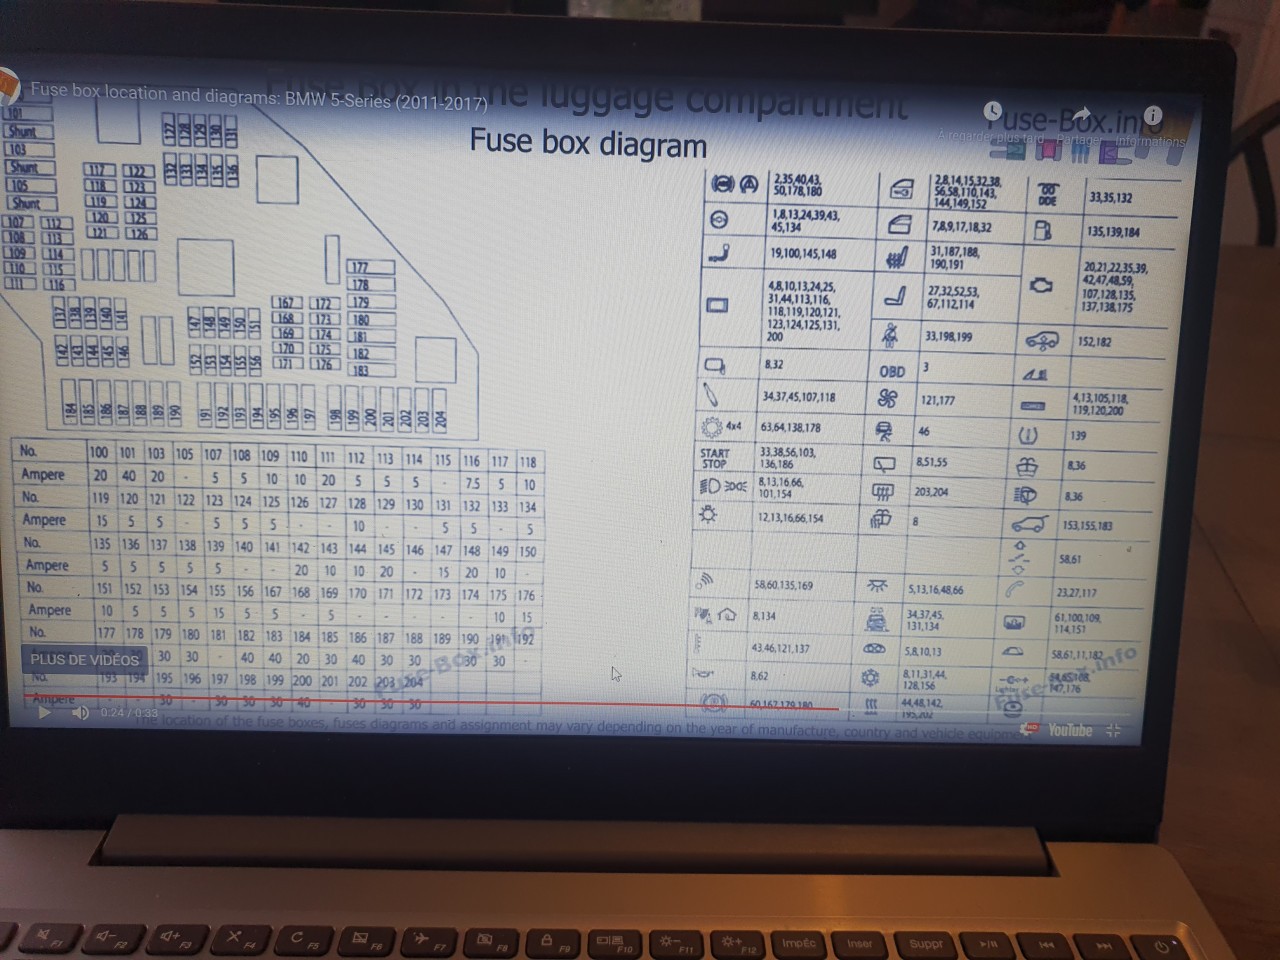Click the PLUS DE VIDÉOS button
The height and width of the screenshot is (960, 1280).
(85, 659)
